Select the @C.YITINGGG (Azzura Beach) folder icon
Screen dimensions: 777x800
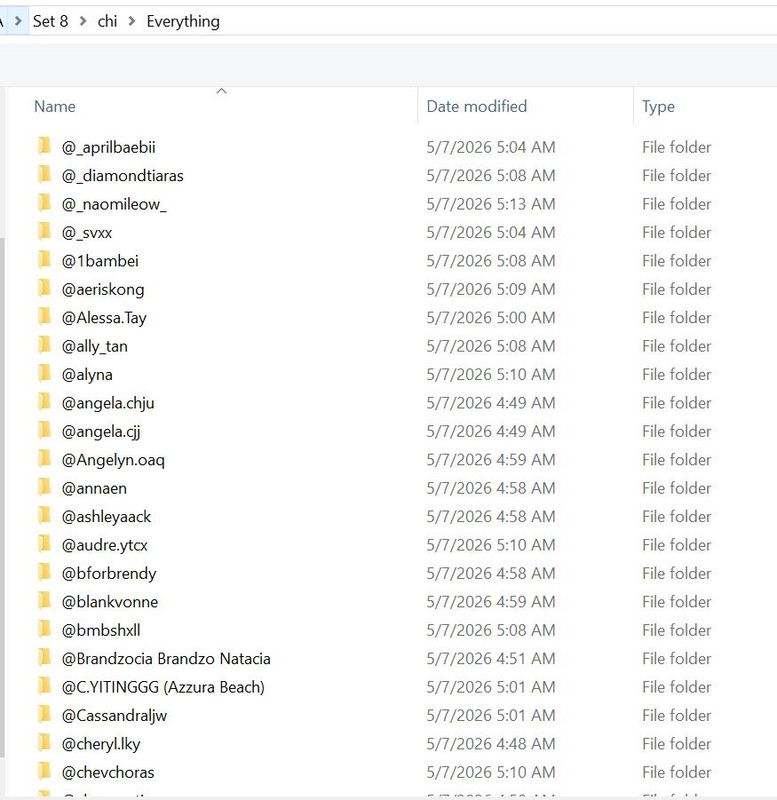click(x=44, y=687)
